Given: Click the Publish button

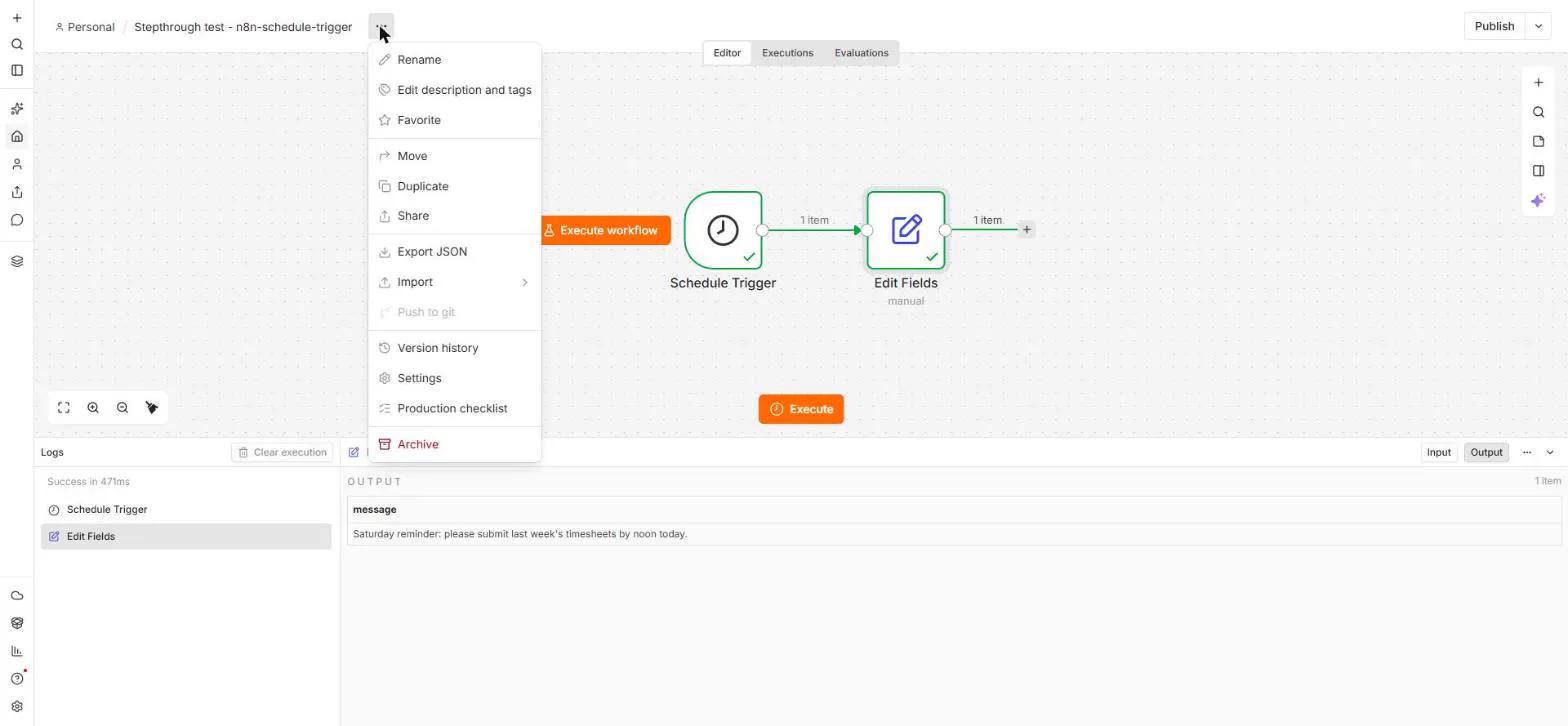Looking at the screenshot, I should tap(1494, 26).
